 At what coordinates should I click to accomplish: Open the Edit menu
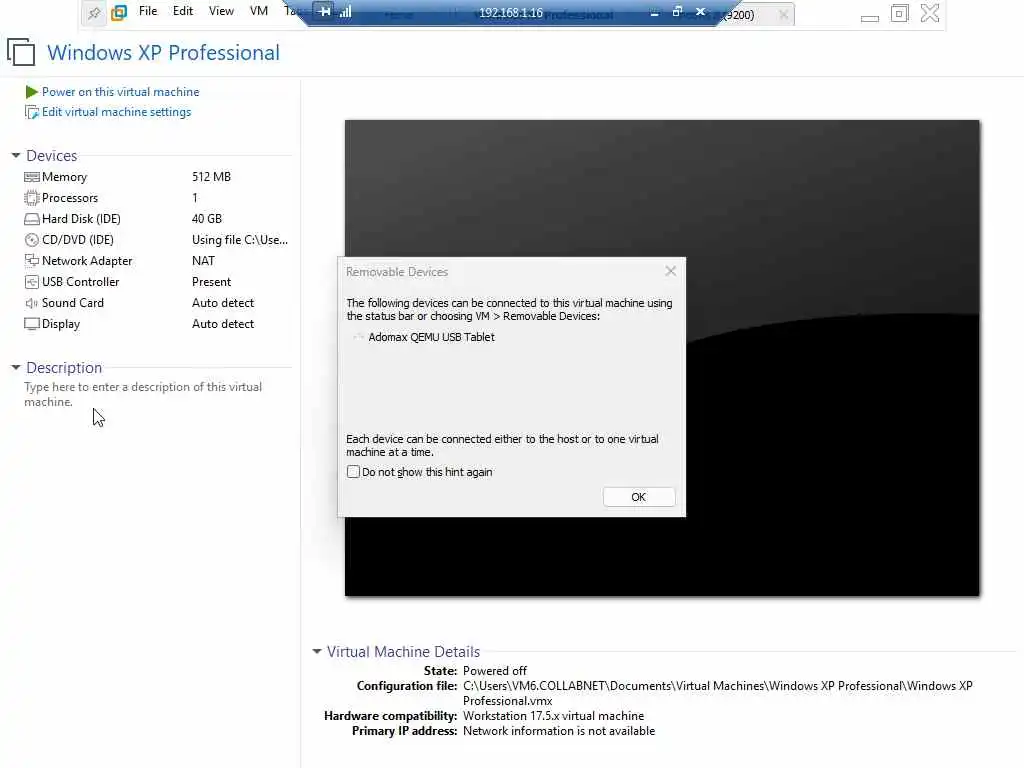pyautogui.click(x=183, y=11)
